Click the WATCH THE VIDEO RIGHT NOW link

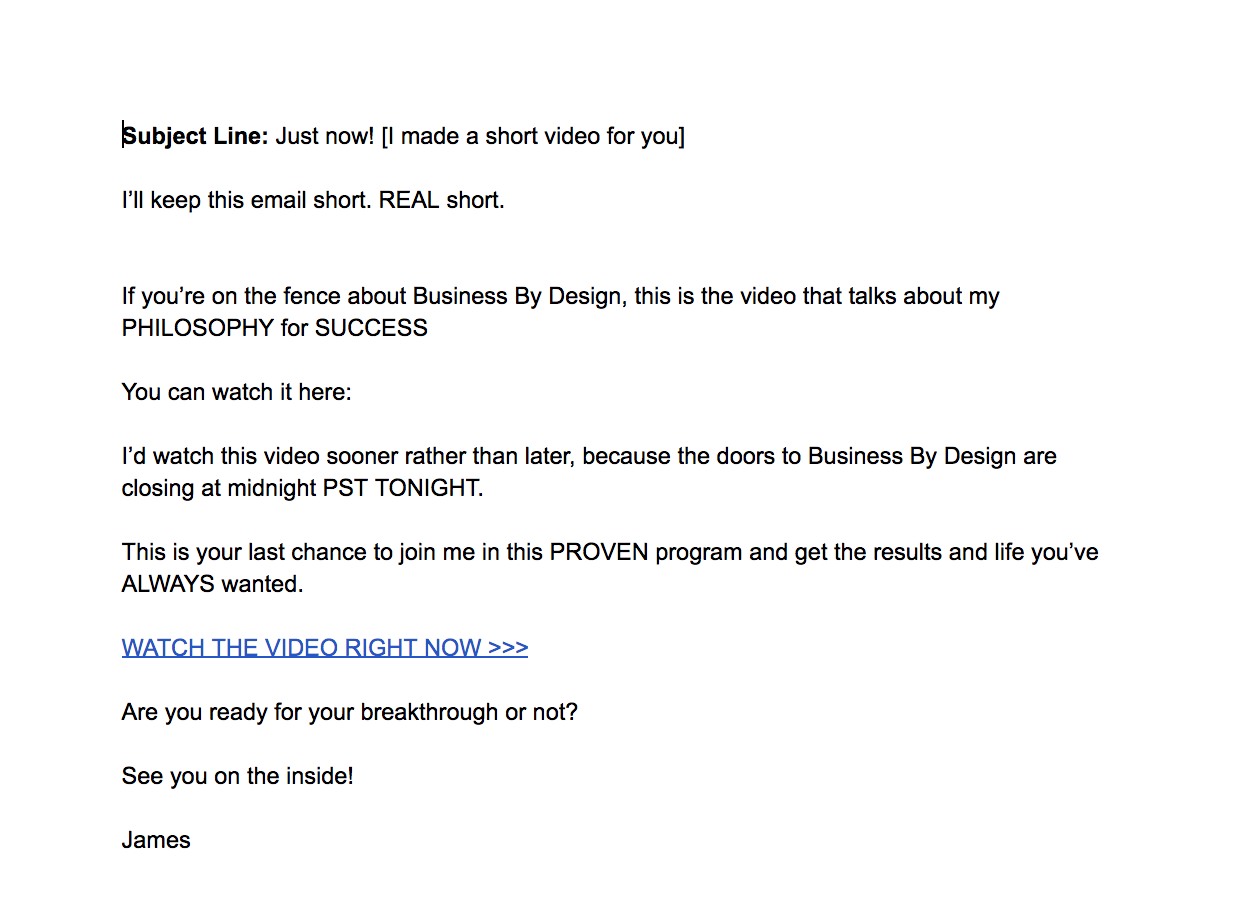tap(324, 648)
